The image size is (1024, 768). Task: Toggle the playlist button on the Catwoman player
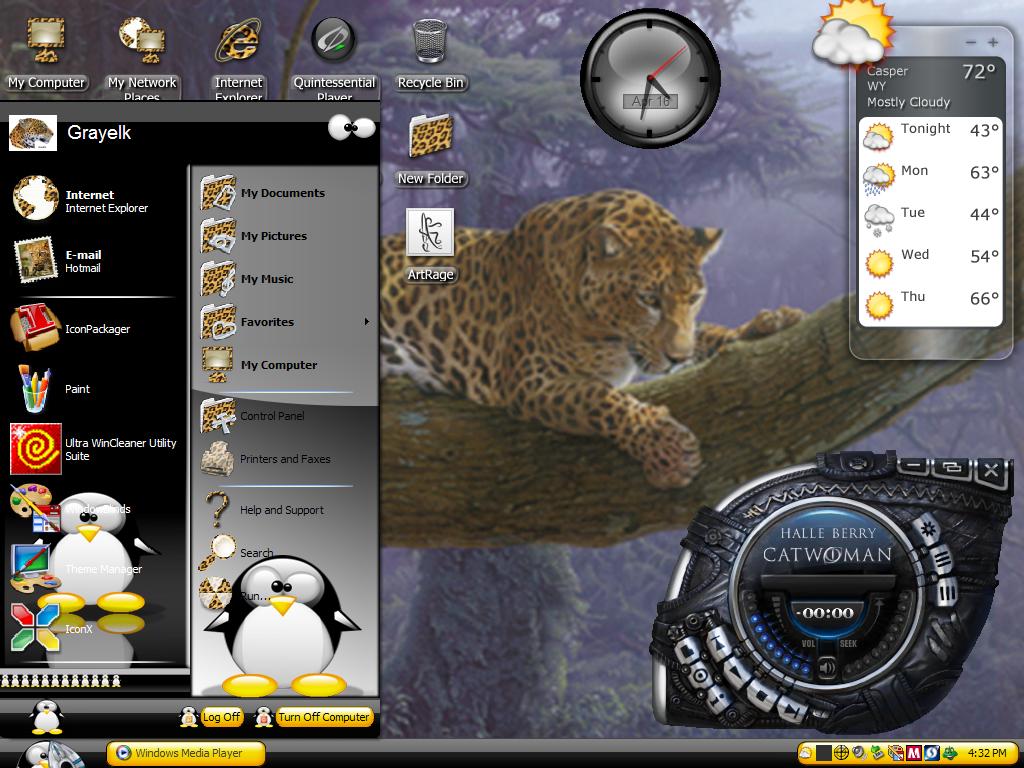(940, 560)
